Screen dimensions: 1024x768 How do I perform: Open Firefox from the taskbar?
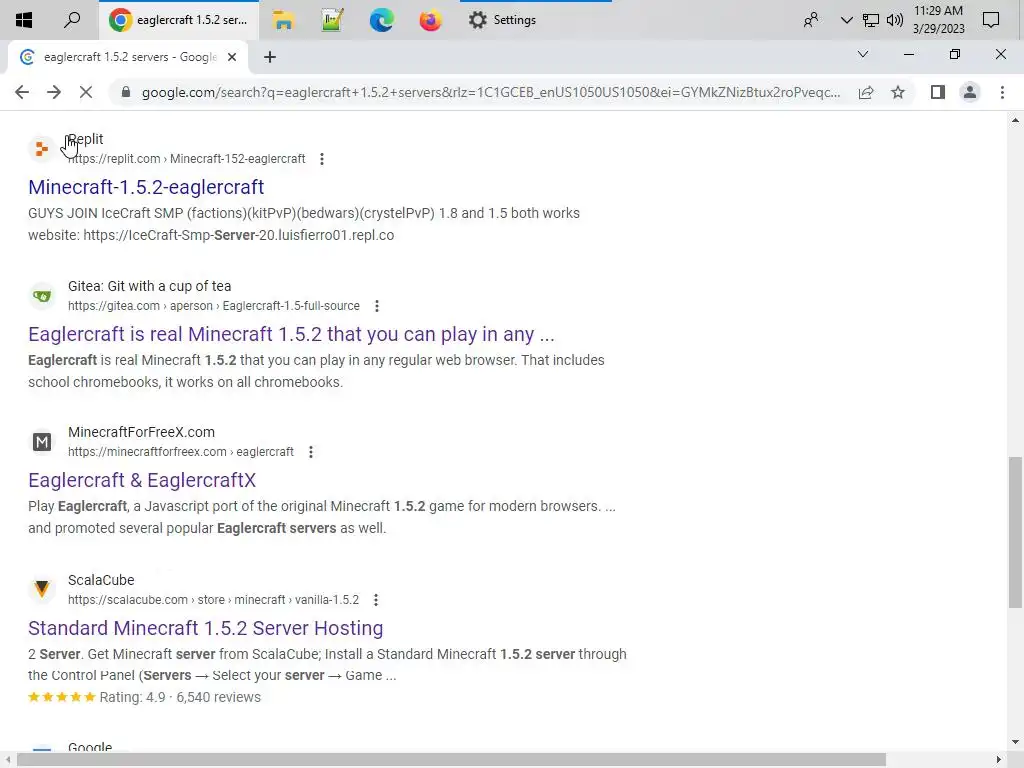click(430, 20)
